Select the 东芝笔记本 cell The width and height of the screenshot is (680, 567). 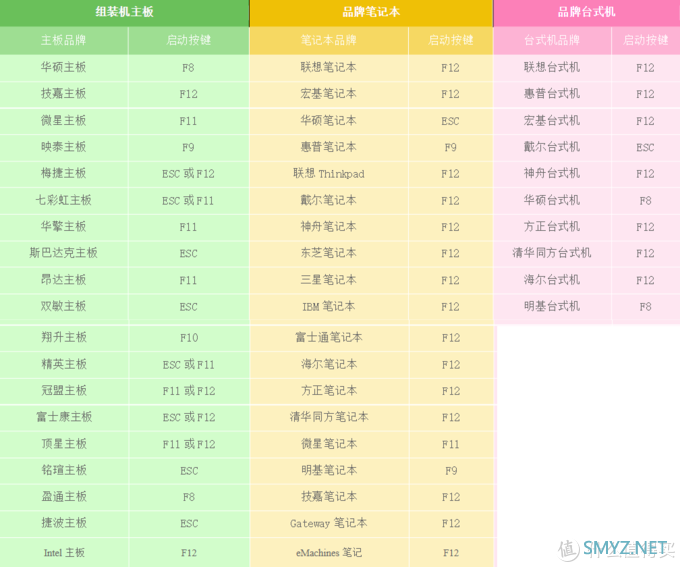tap(329, 253)
